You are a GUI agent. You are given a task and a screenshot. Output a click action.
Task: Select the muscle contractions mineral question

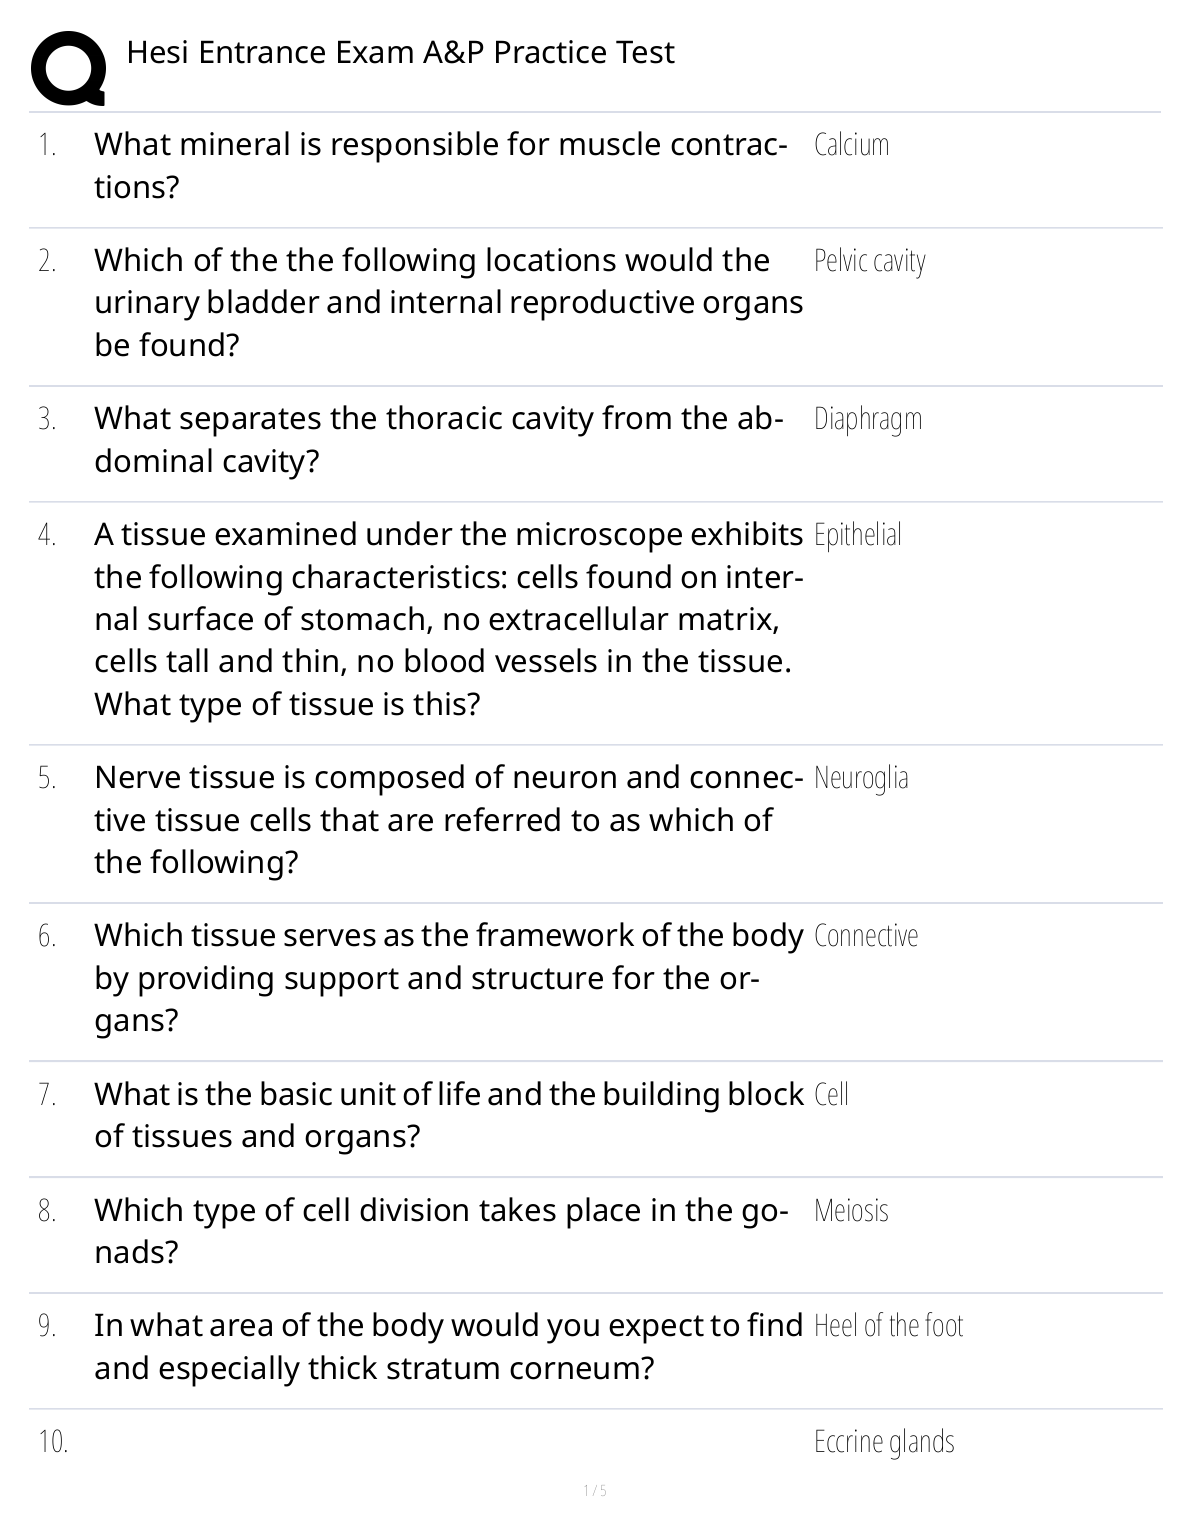[440, 165]
